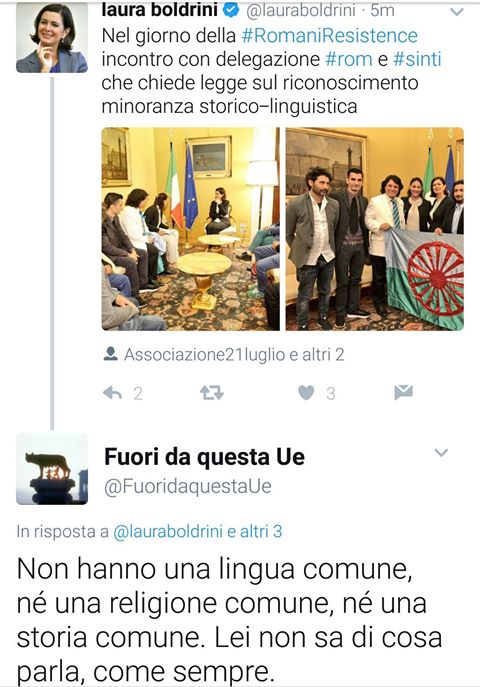Open the #rom hashtag link

tap(349, 59)
